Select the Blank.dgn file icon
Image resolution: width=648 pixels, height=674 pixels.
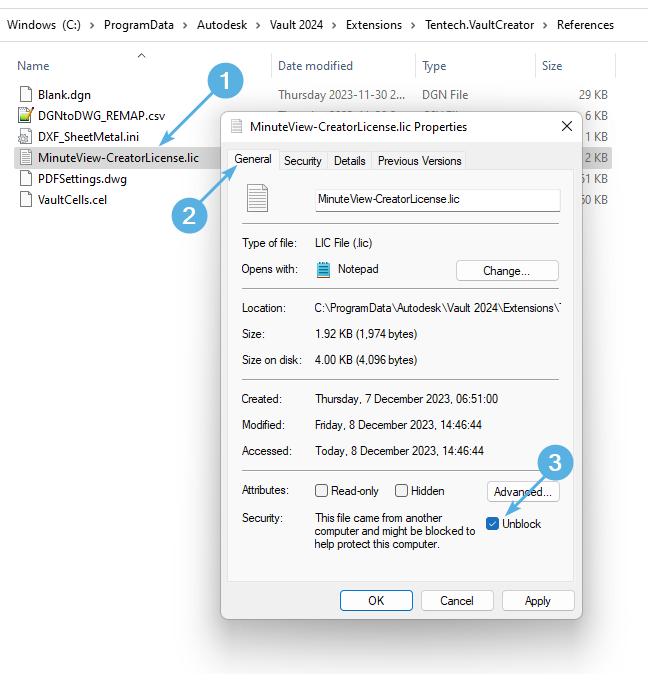pos(26,94)
